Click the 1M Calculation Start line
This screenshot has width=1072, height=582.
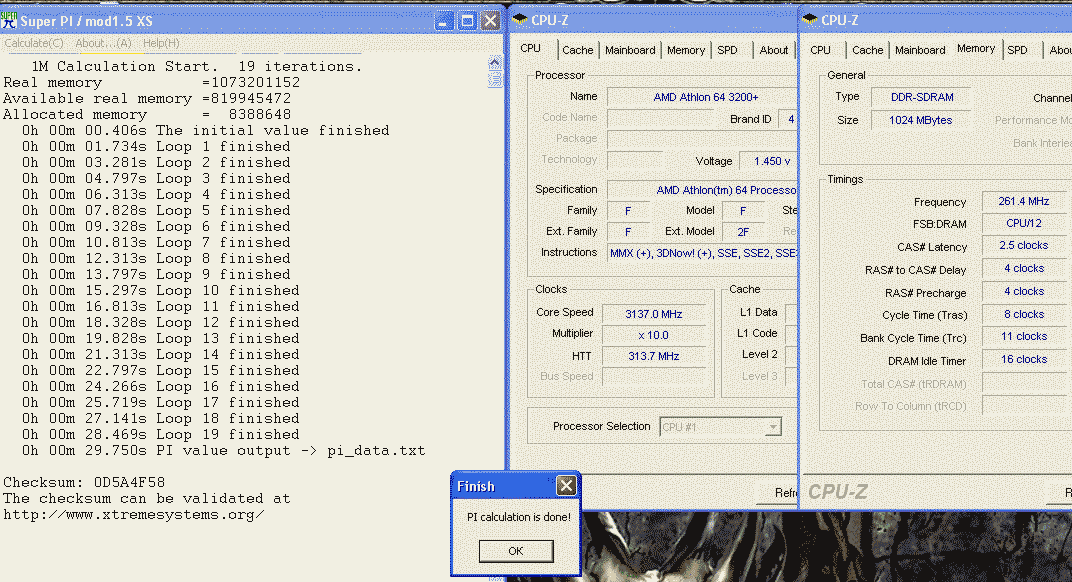pos(197,66)
